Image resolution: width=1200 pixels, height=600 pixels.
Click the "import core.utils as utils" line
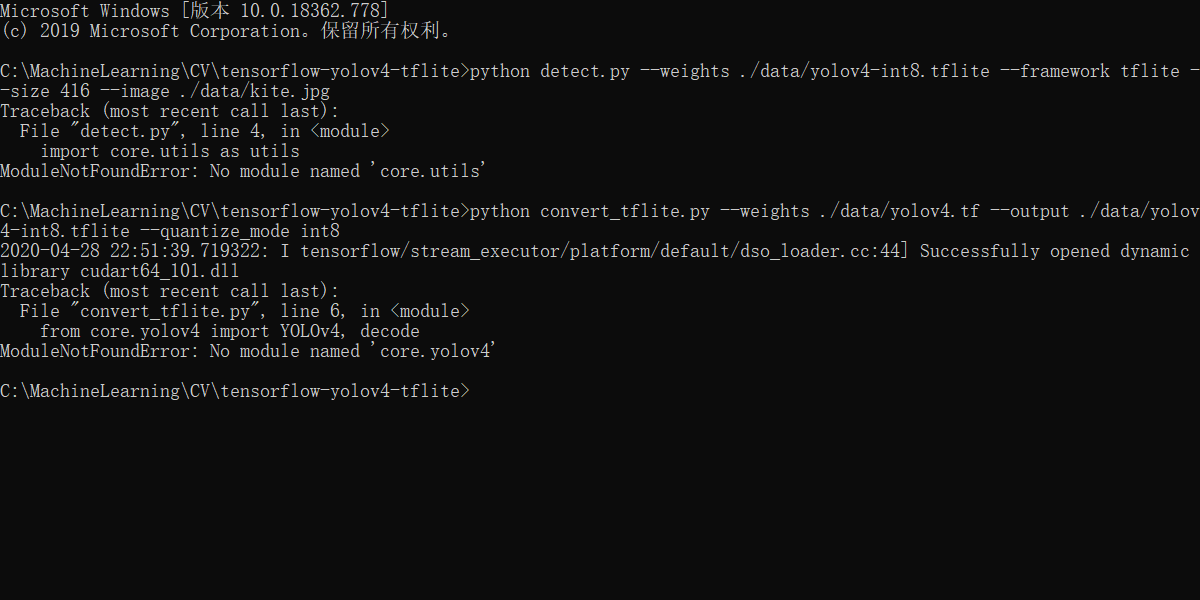(x=170, y=151)
